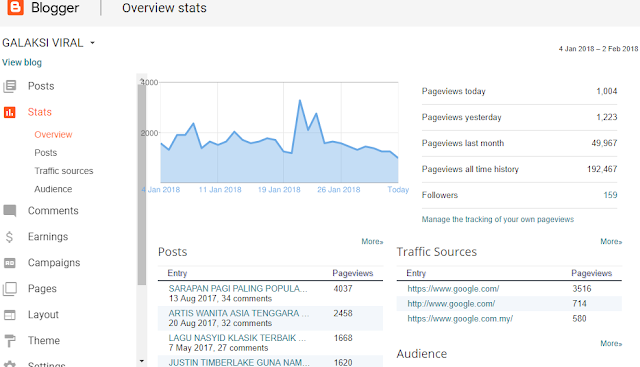This screenshot has width=640, height=367.
Task: Select the Stats bar chart icon
Action: coord(10,112)
